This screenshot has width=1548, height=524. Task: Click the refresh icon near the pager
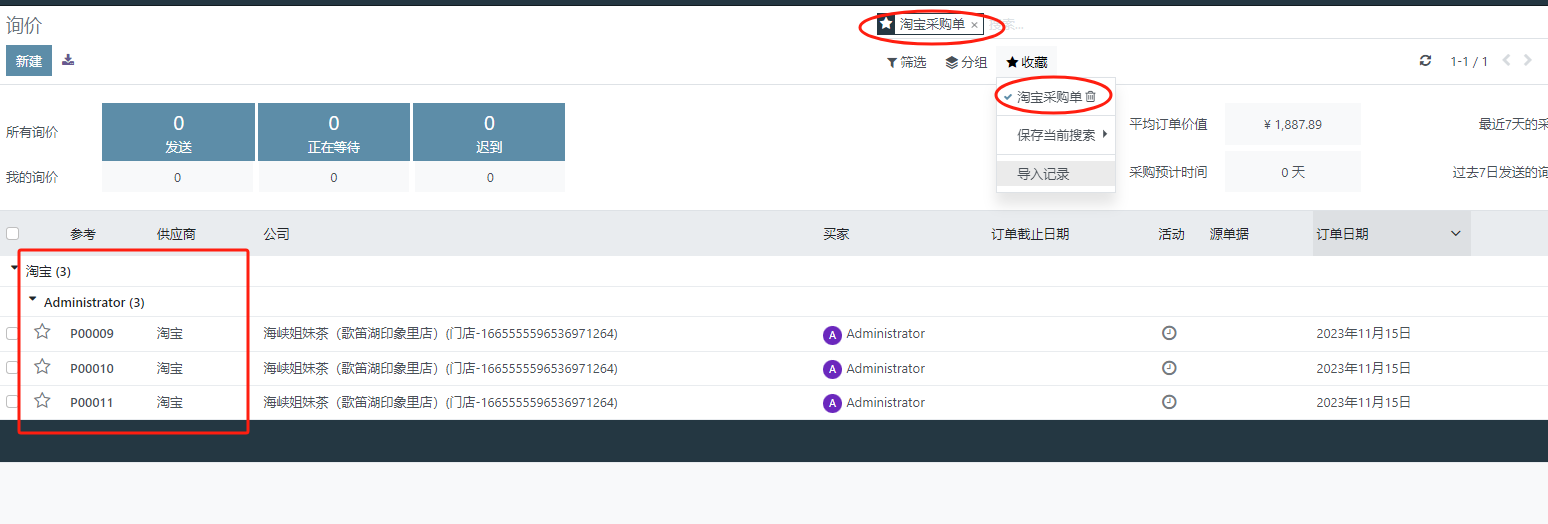pyautogui.click(x=1425, y=61)
